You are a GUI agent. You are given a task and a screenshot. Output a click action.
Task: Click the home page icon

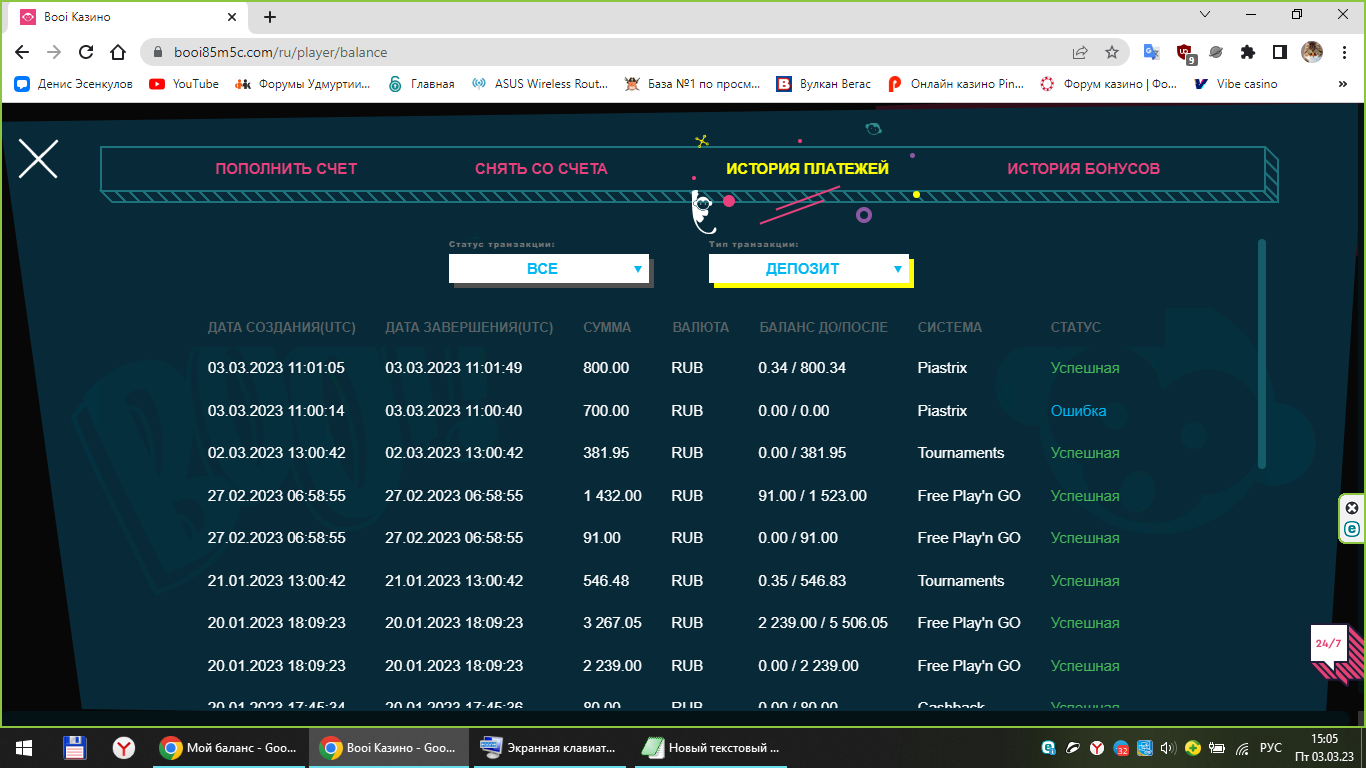pyautogui.click(x=118, y=52)
